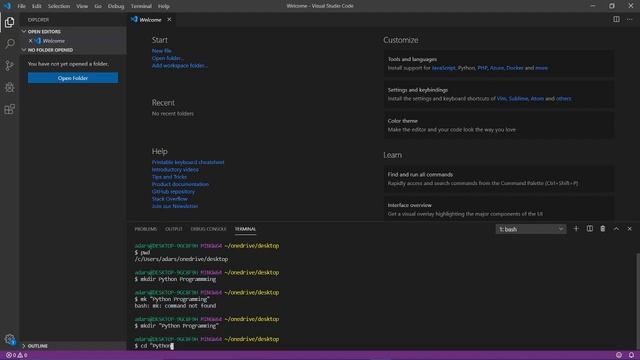Open the Manage gear menu
This screenshot has width=640, height=360.
pos(9,339)
